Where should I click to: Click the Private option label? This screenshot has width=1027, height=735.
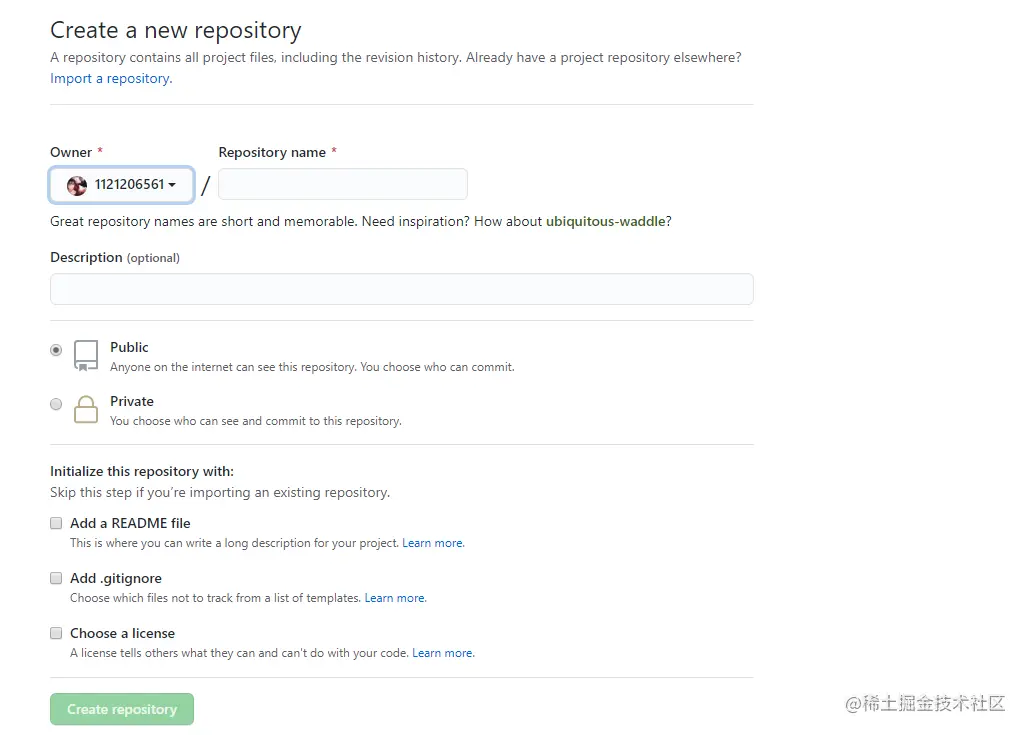coord(132,401)
